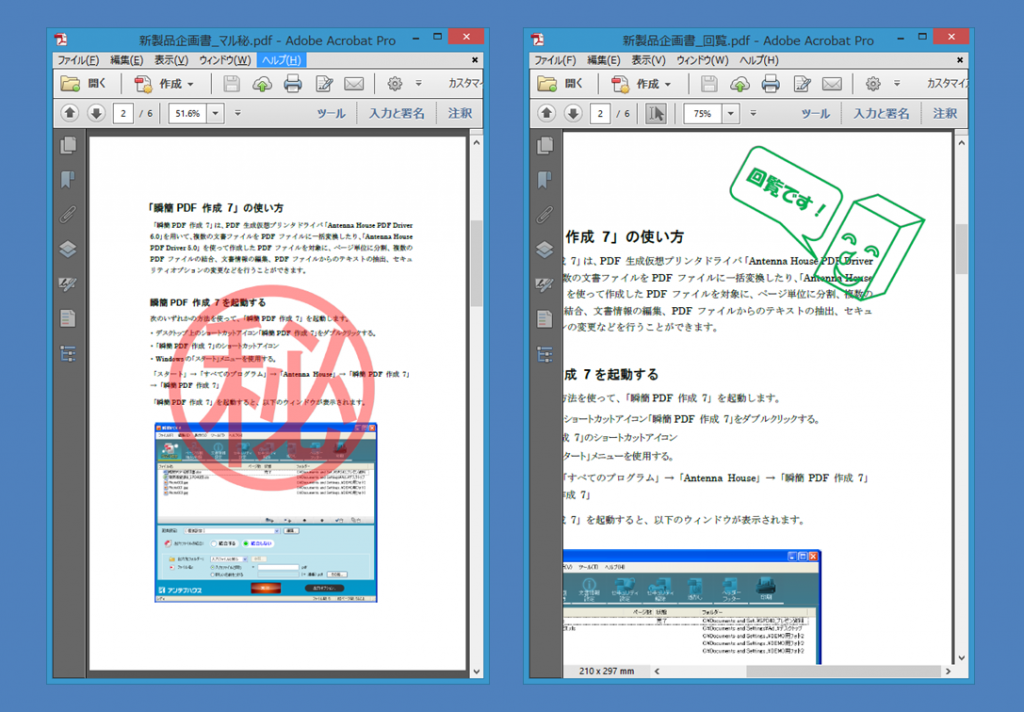Click the save floppy icon in マル秘 window

231,84
